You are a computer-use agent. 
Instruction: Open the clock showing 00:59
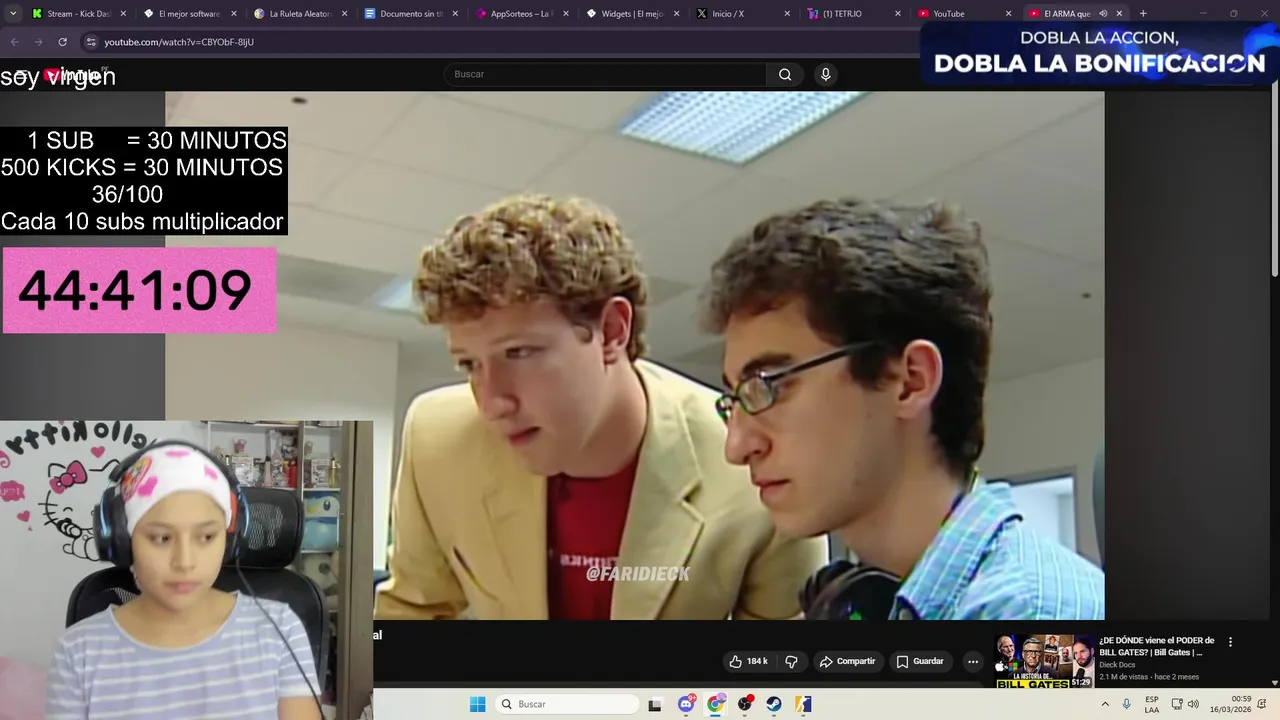pyautogui.click(x=1229, y=704)
